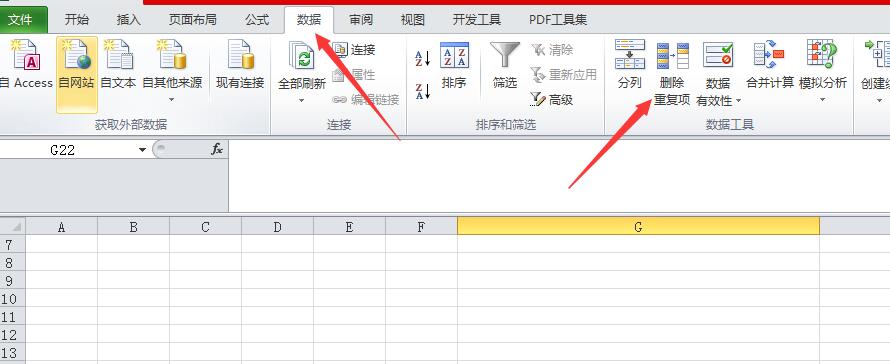Image resolution: width=890 pixels, height=364 pixels.
Task: Select column C header
Action: click(x=205, y=227)
